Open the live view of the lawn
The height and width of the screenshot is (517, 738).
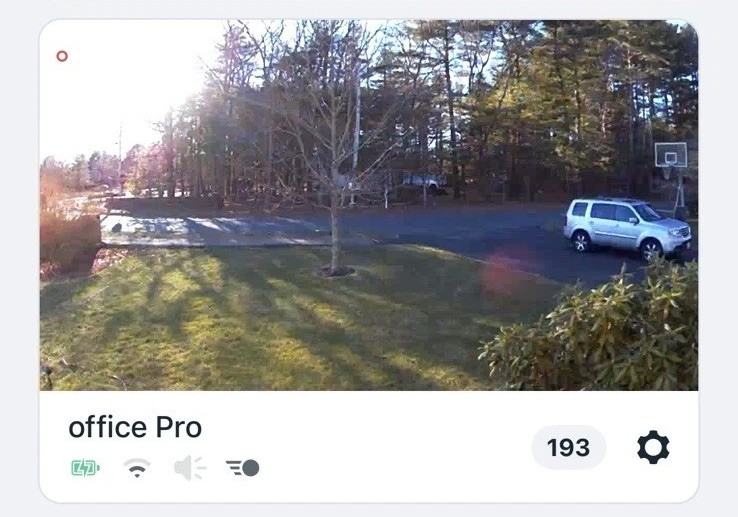click(369, 205)
